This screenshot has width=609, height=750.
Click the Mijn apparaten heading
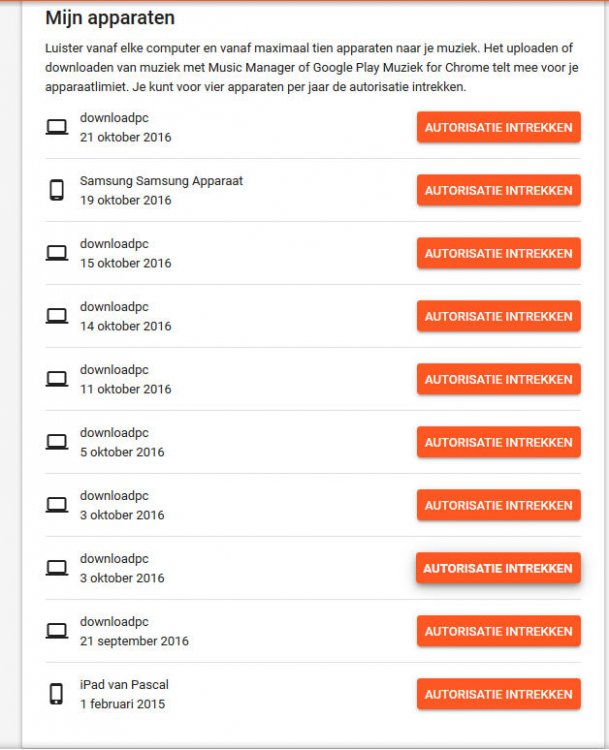[x=110, y=18]
